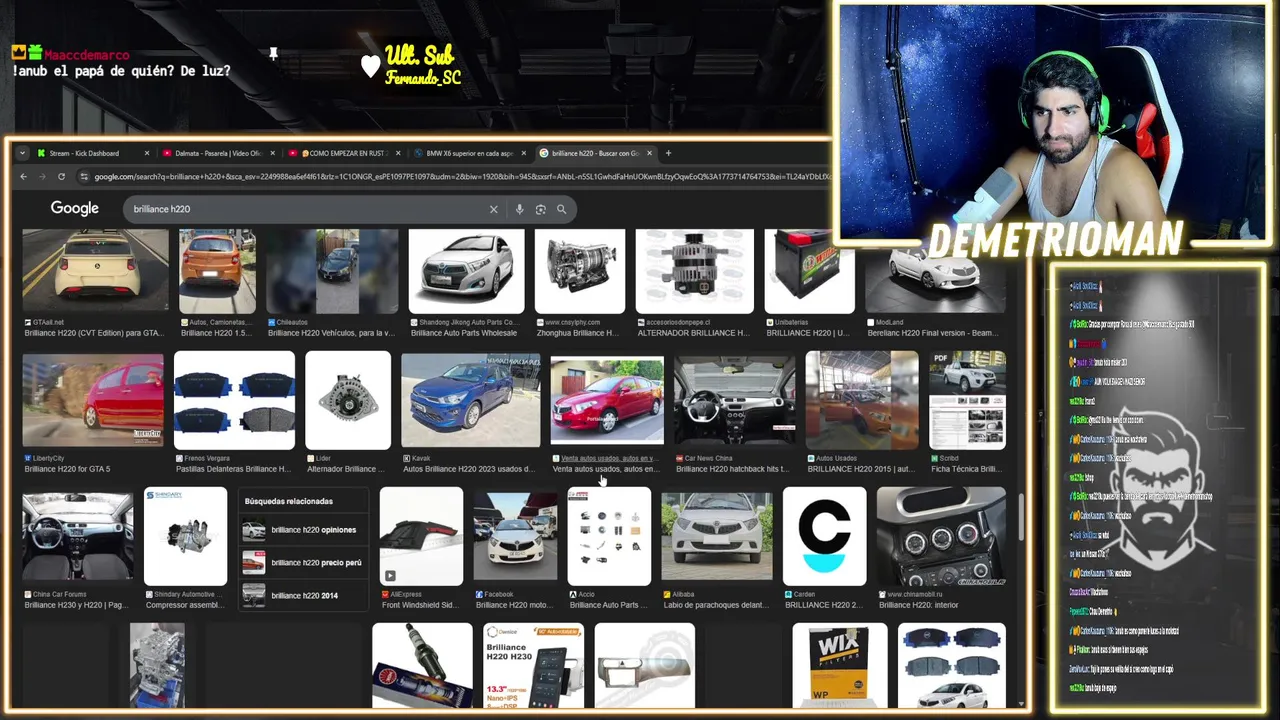Click the magnifier search icon
Viewport: 1280px width, 720px height.
(x=561, y=209)
